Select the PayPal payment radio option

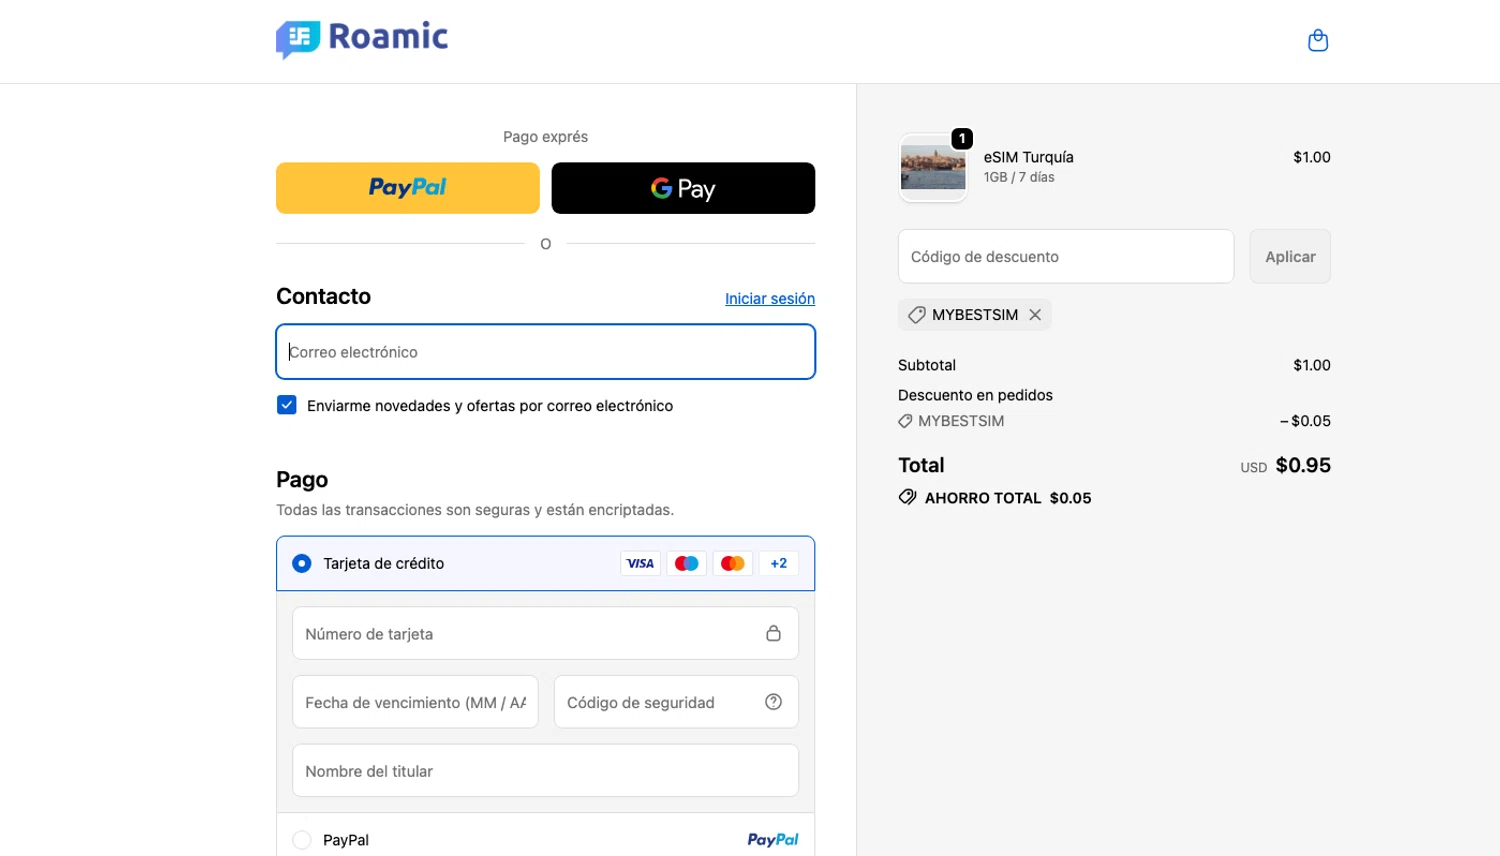(302, 840)
